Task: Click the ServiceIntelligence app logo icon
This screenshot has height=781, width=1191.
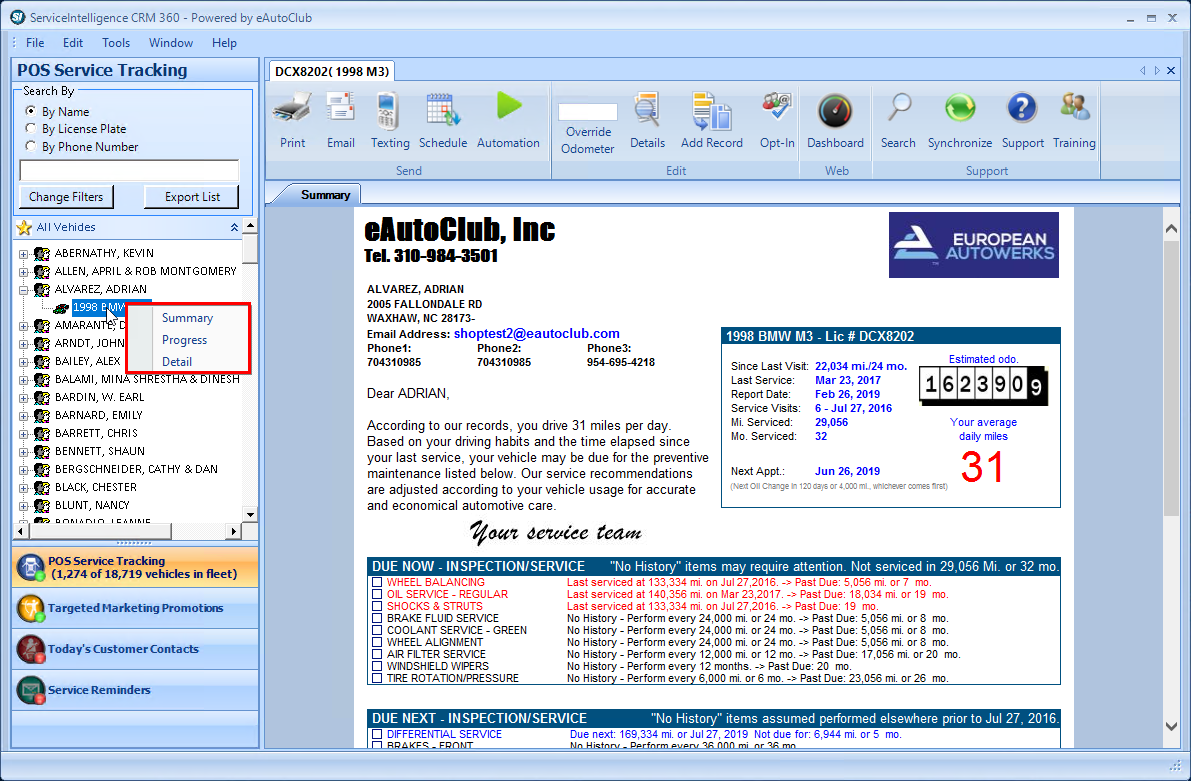Action: coord(17,17)
